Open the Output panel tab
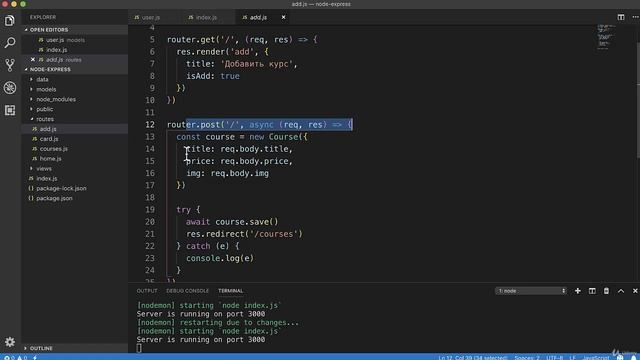The image size is (640, 360). 147,291
